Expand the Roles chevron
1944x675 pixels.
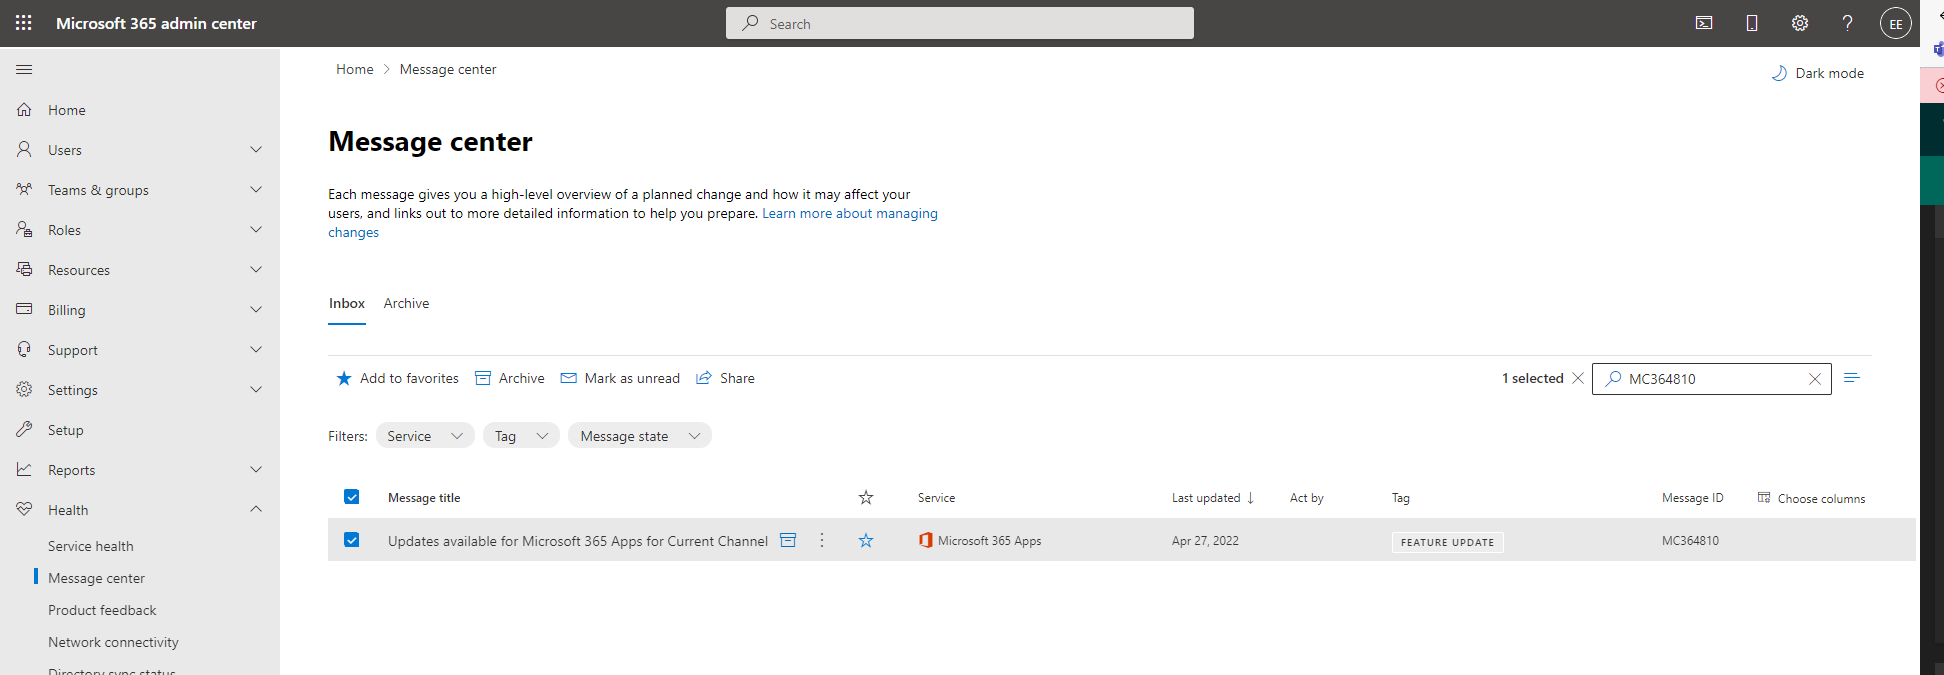[x=256, y=230]
